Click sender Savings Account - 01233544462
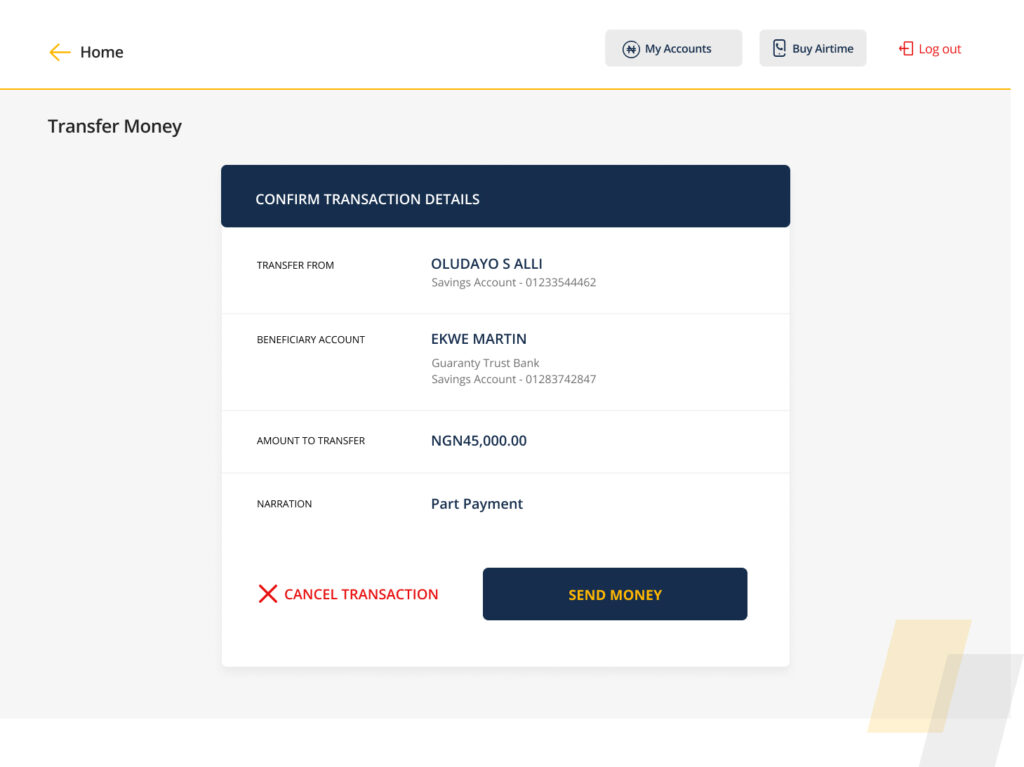Screen dimensions: 1024x767 coord(513,282)
